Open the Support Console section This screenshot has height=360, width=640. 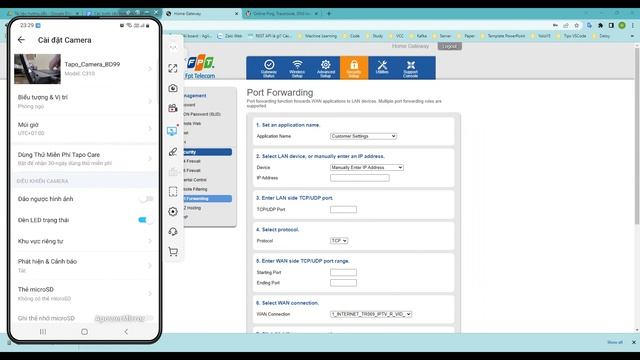tap(411, 68)
